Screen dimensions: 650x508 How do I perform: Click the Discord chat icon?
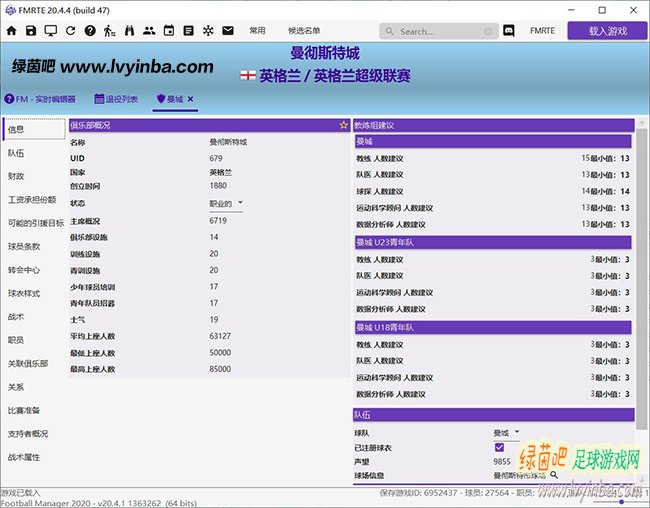509,31
